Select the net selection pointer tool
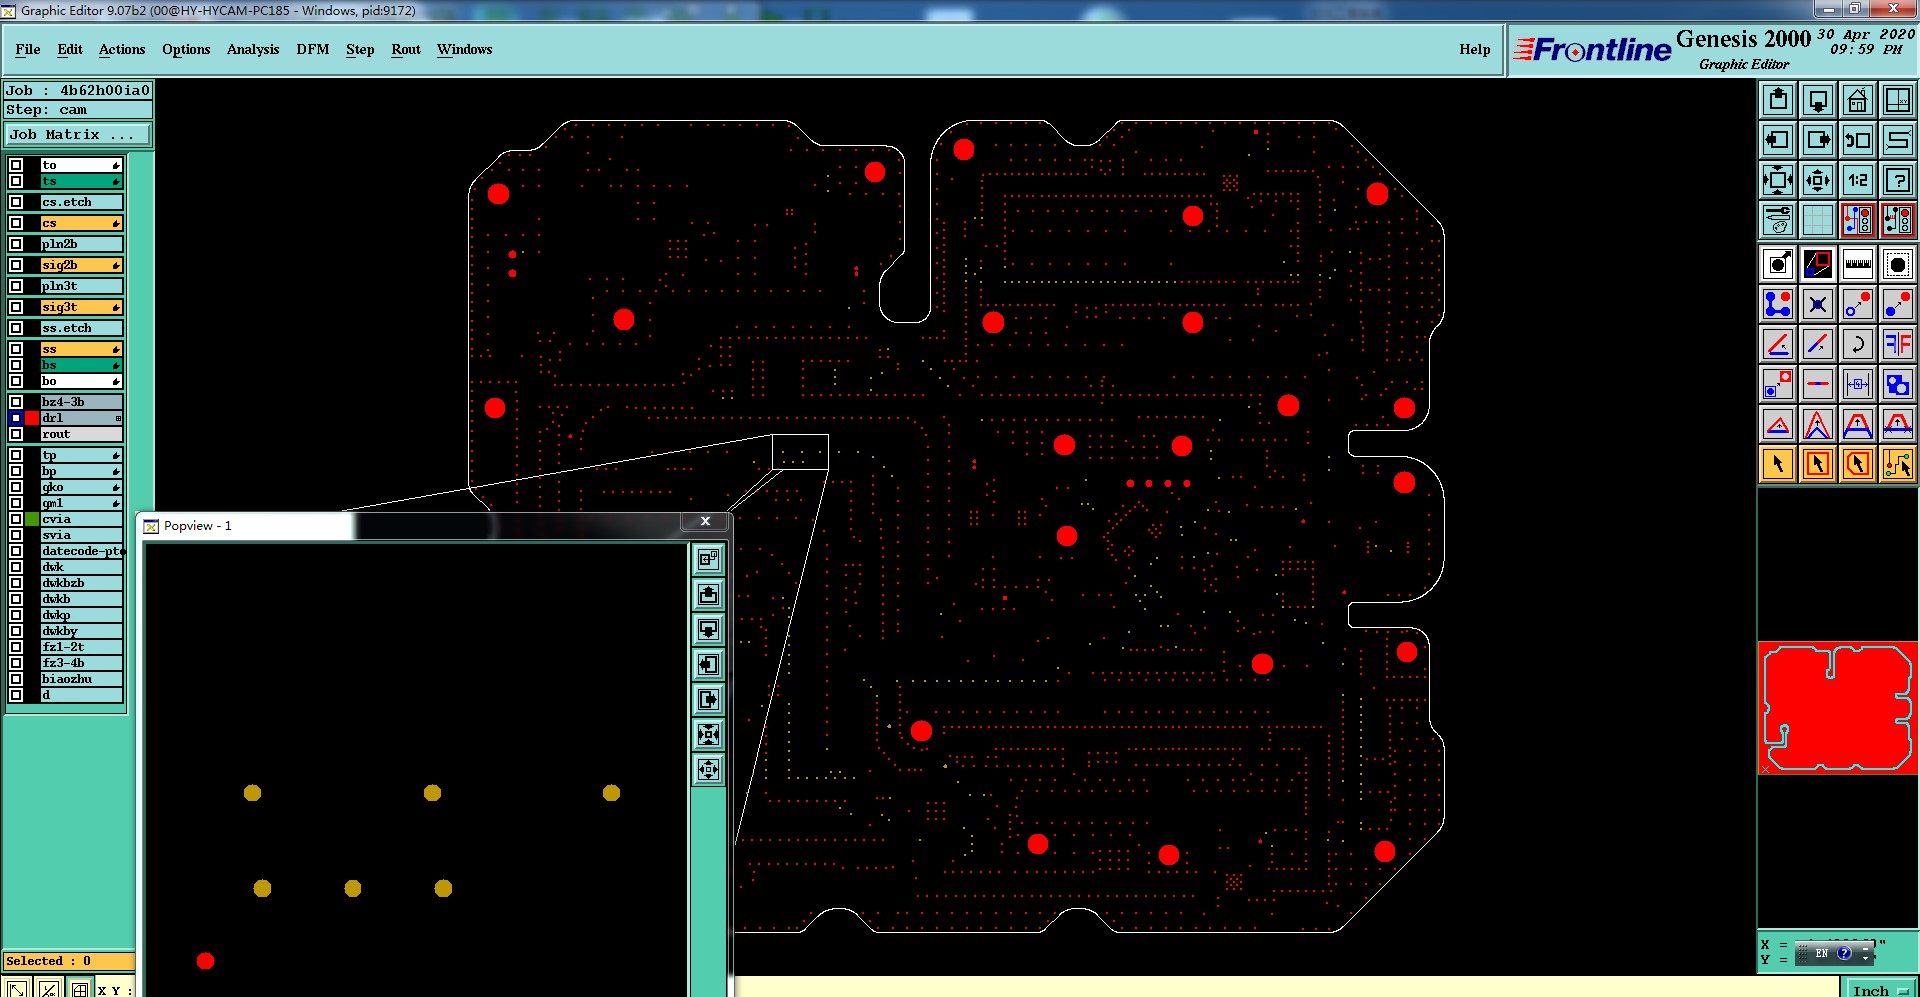Viewport: 1920px width, 997px height. (x=1898, y=464)
